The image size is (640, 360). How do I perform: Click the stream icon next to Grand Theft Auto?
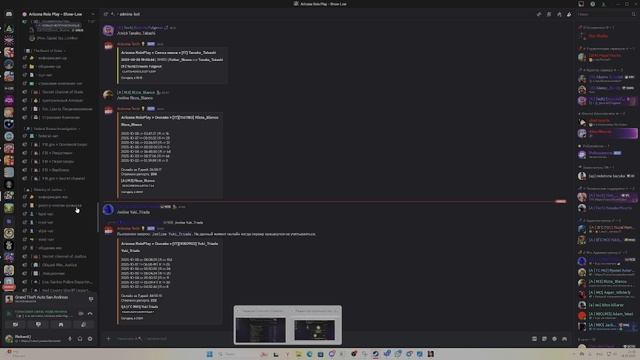point(91,299)
